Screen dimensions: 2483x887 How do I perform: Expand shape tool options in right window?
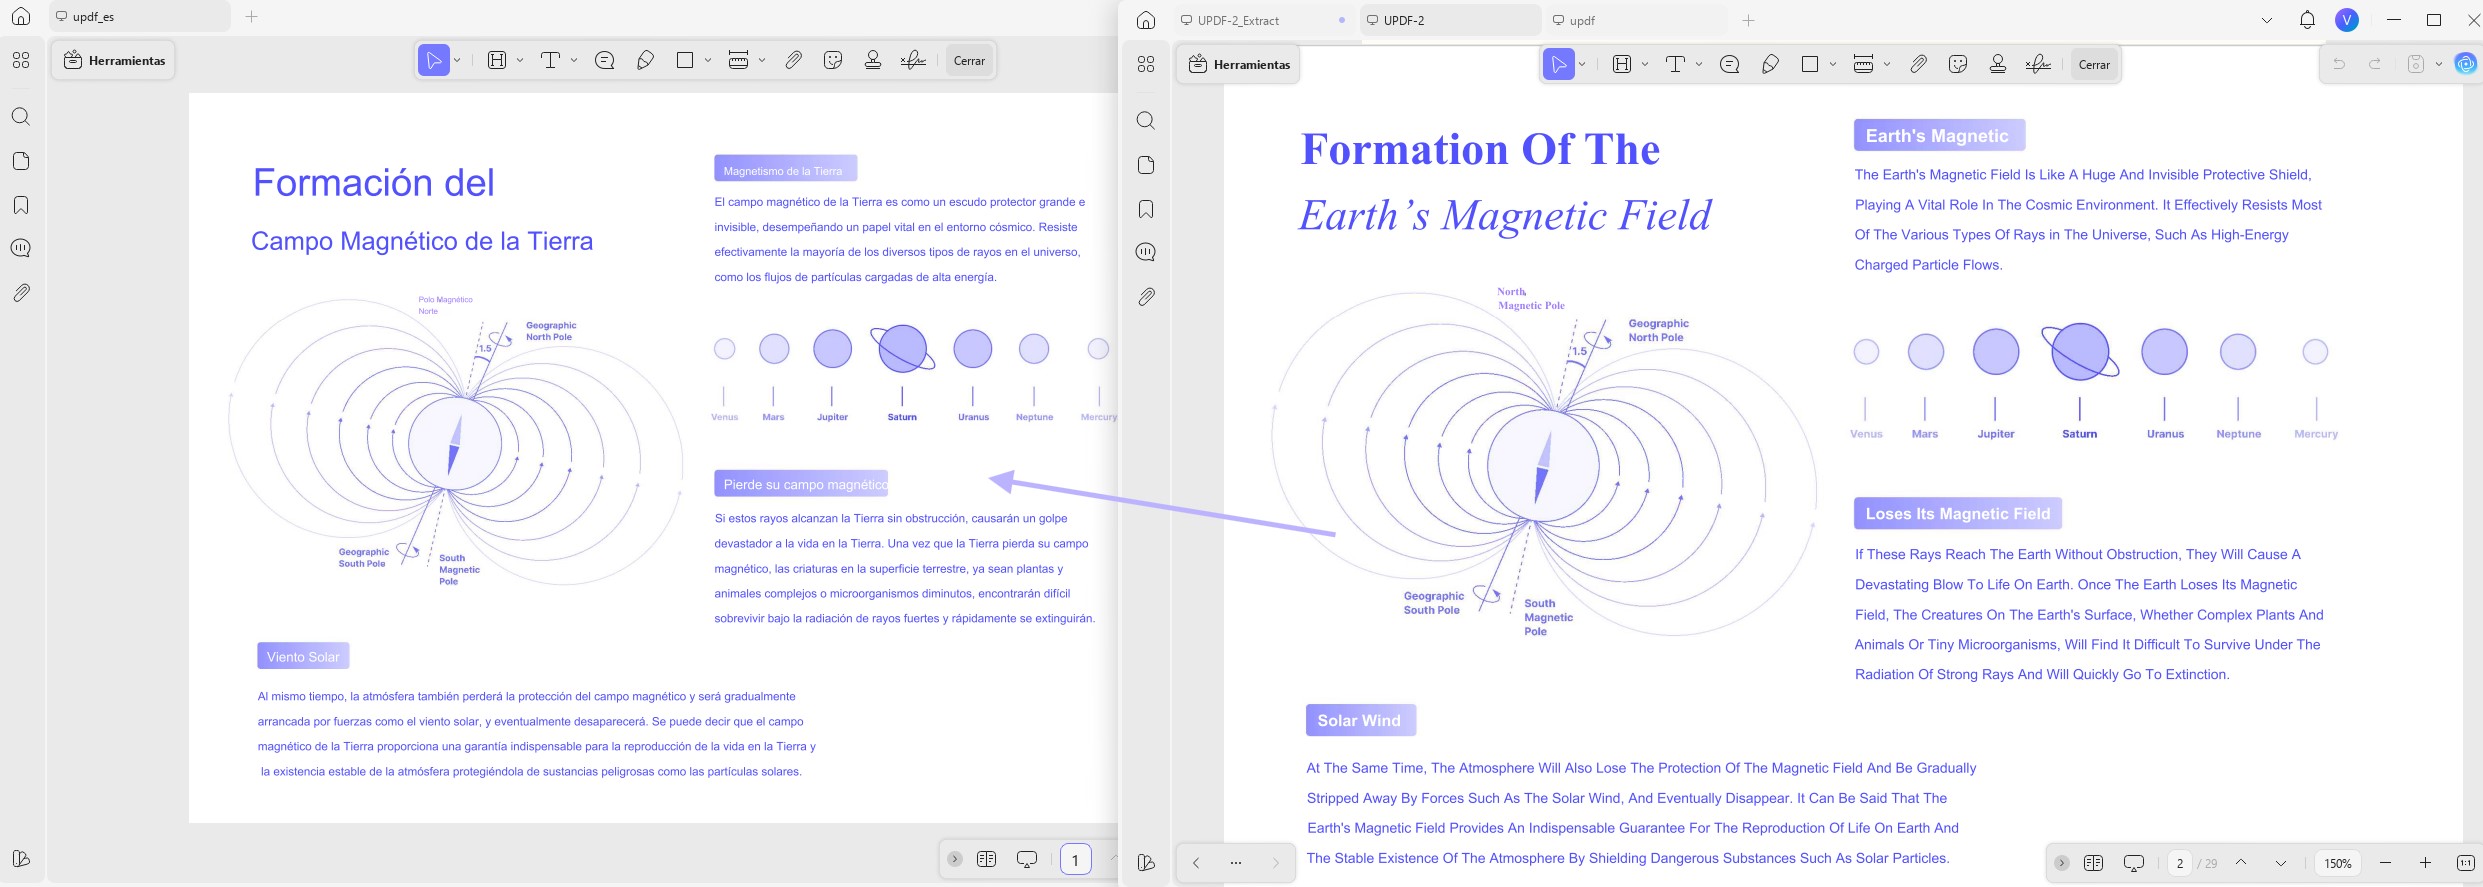point(1833,65)
